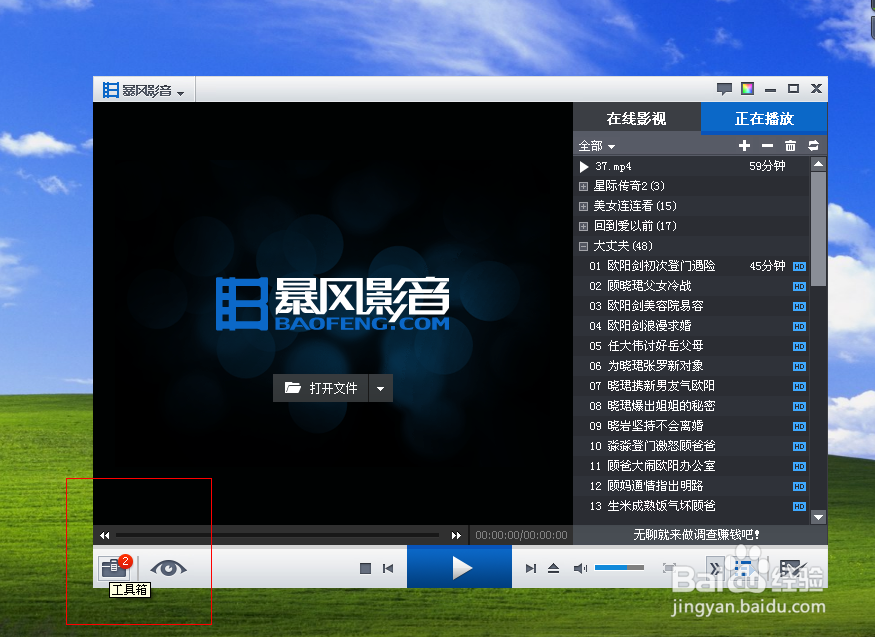This screenshot has height=637, width=875.
Task: Open the video check-mark tool icon
Action: click(792, 568)
